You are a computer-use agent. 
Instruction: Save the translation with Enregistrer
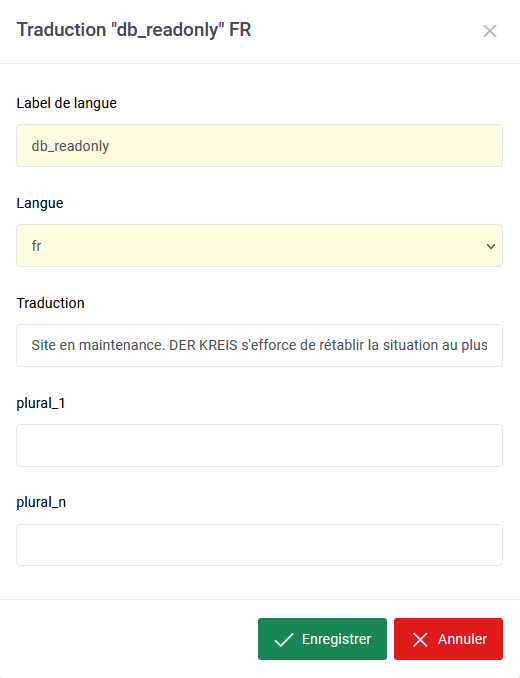[x=322, y=639]
